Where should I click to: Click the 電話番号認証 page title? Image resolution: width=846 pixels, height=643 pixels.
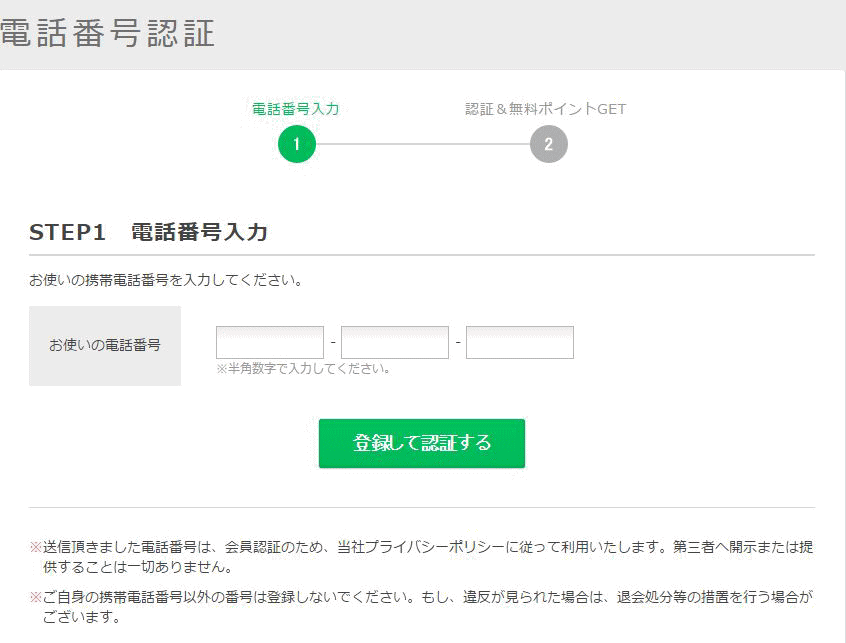tap(108, 34)
